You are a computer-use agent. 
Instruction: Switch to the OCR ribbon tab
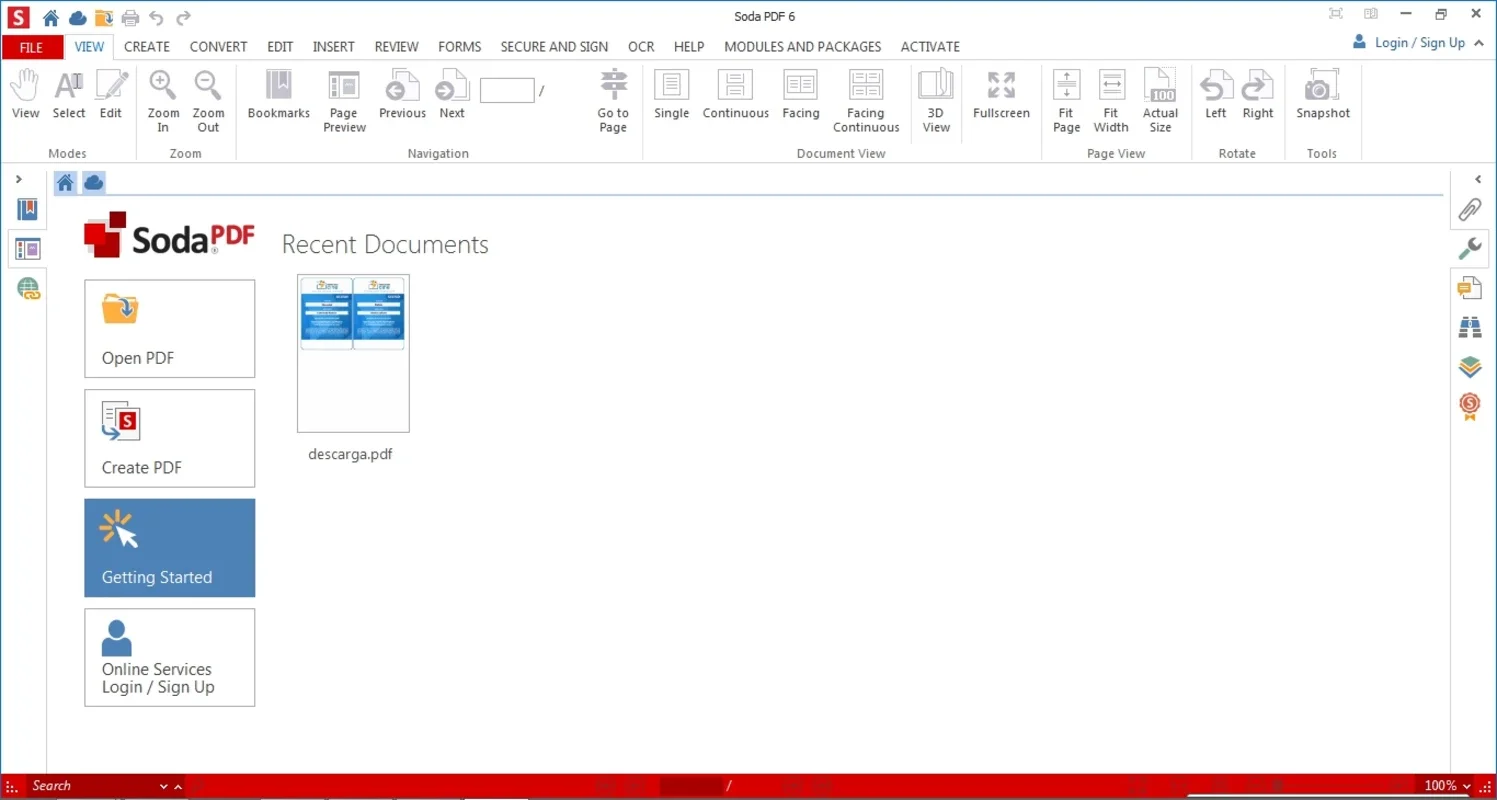[x=641, y=47]
